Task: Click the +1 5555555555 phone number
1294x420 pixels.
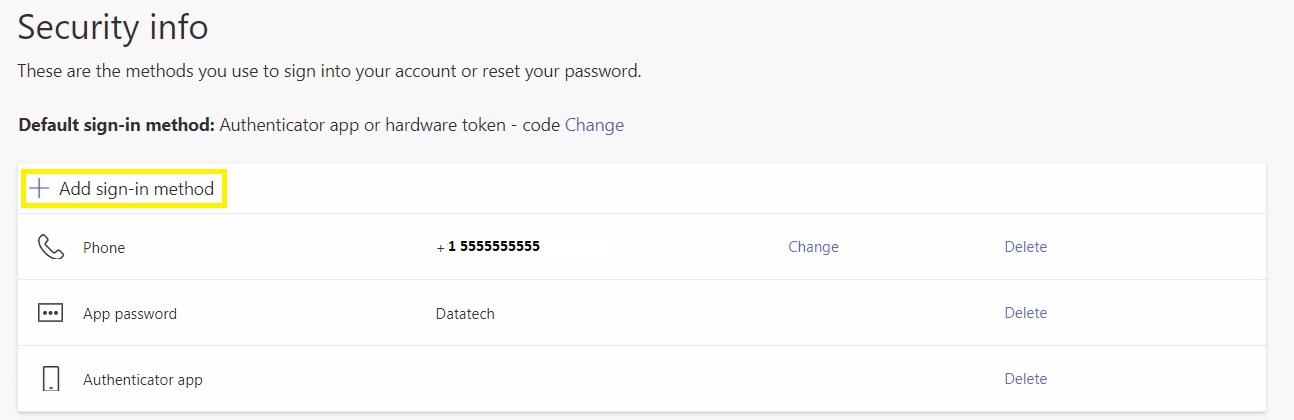Action: 488,247
